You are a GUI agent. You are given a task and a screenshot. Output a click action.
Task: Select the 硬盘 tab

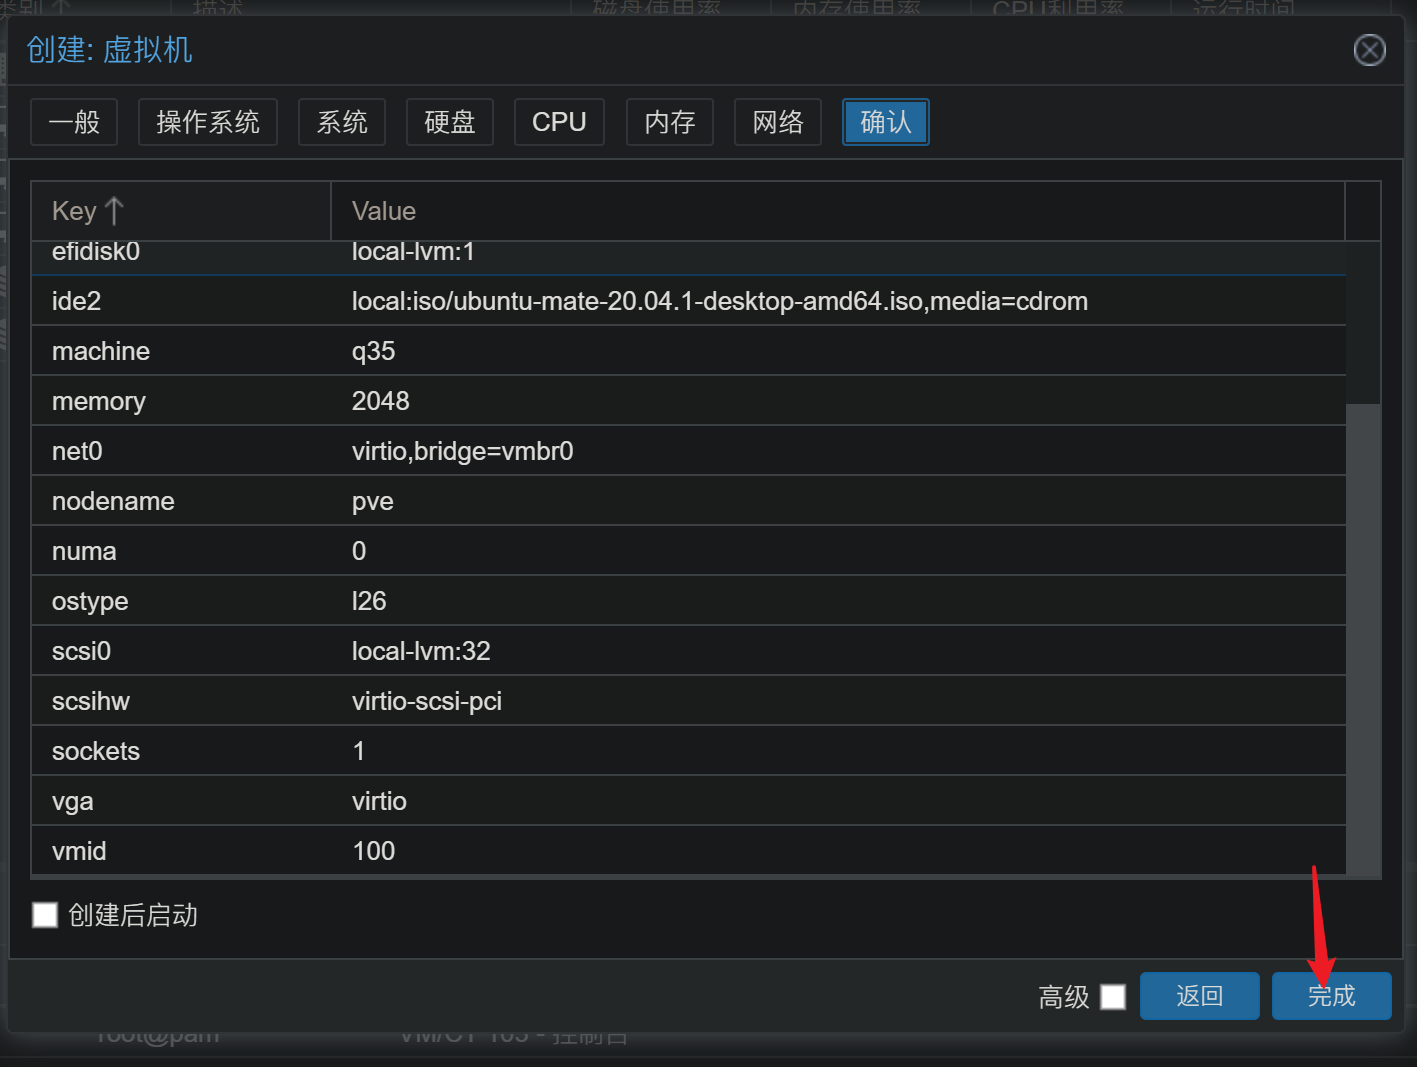(450, 122)
